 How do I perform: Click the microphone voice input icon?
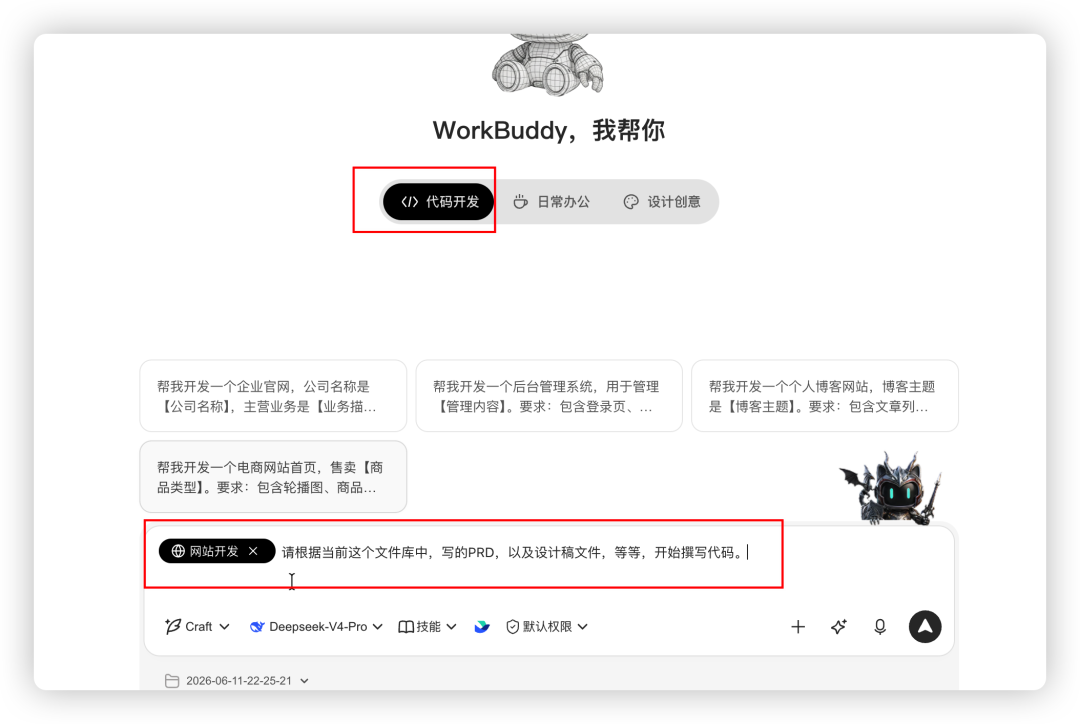coord(880,627)
